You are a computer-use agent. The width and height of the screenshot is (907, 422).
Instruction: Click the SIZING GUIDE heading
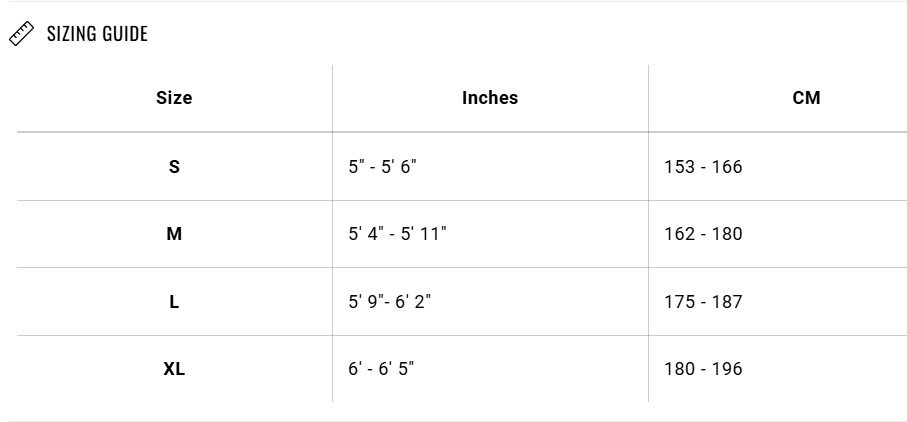point(97,34)
